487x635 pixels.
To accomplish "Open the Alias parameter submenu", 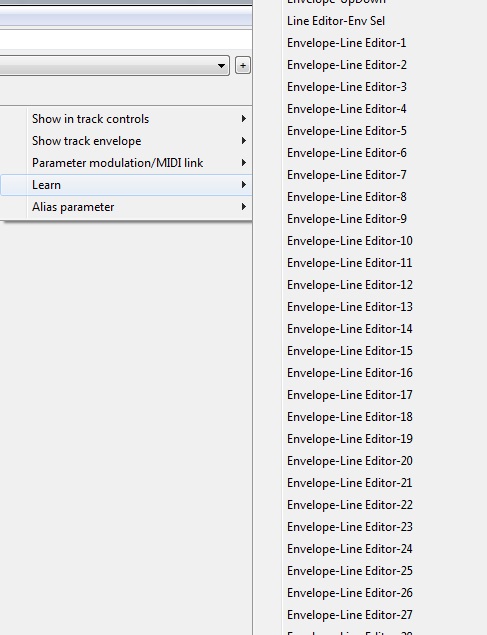I will coord(126,207).
